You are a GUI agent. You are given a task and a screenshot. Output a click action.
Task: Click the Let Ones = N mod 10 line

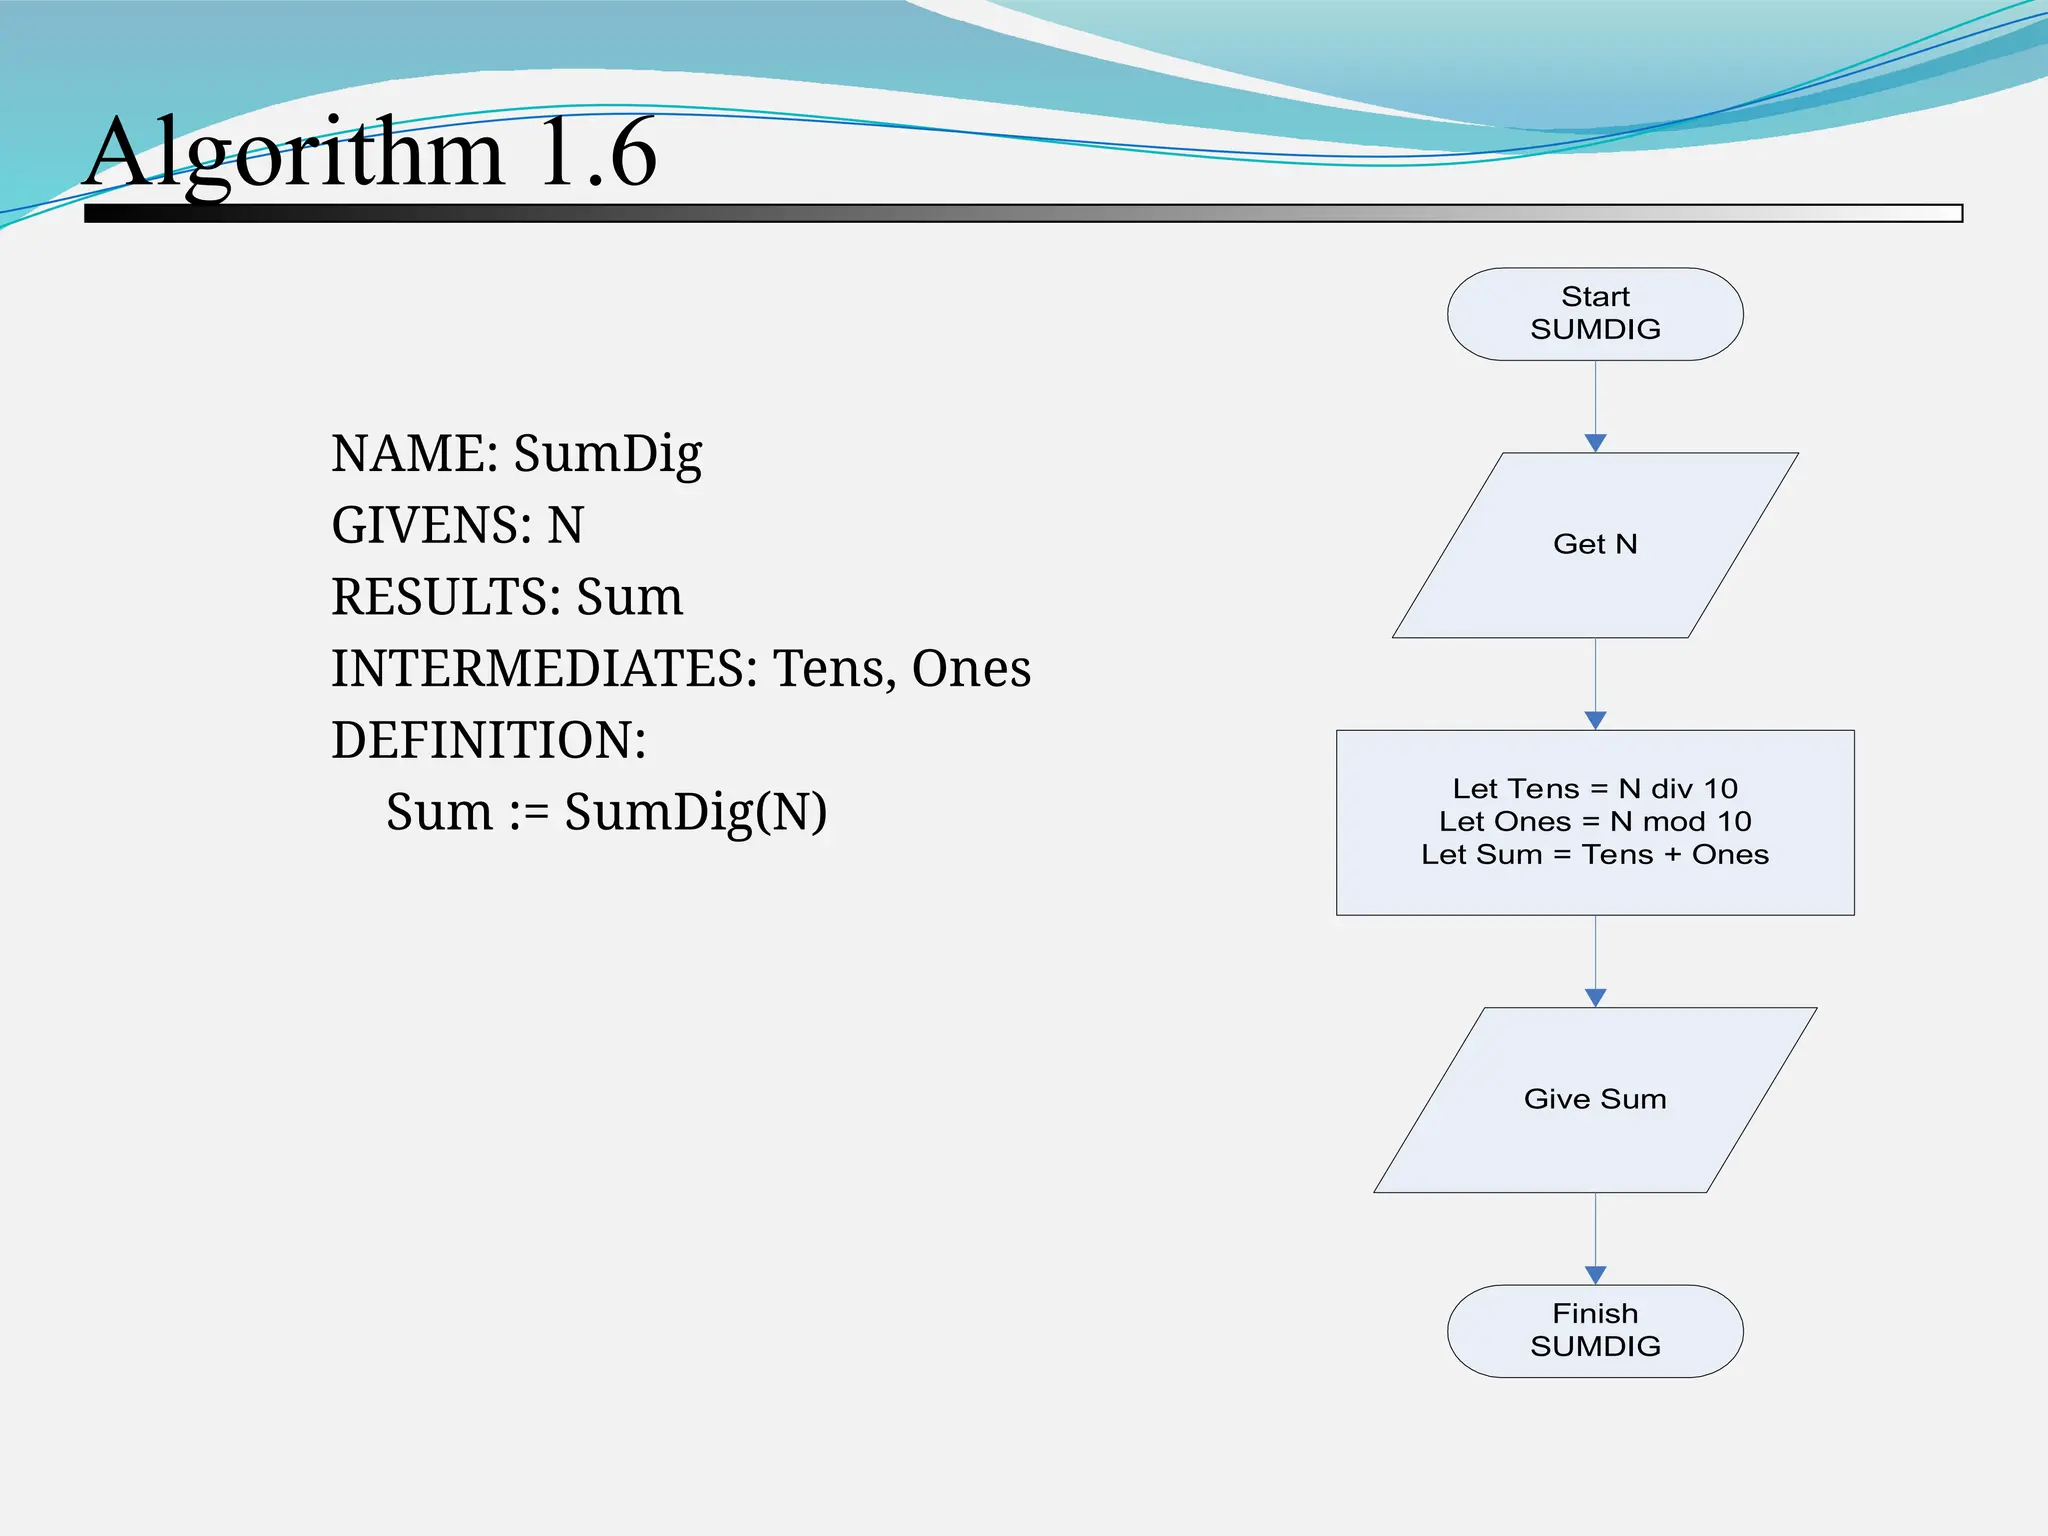point(1595,822)
